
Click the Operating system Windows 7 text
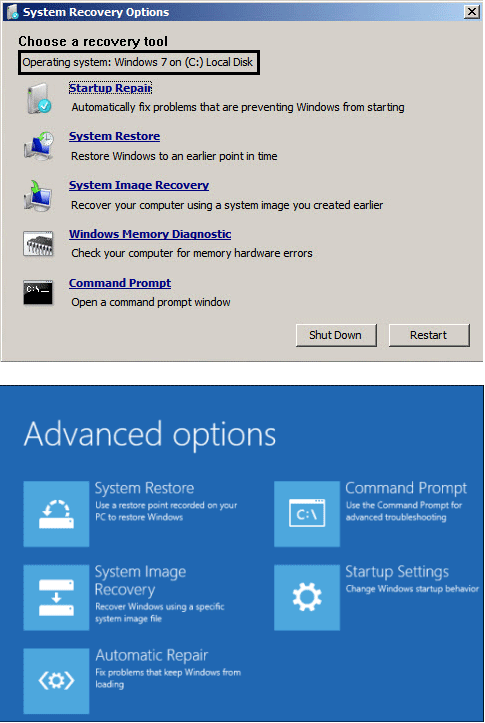tap(137, 62)
